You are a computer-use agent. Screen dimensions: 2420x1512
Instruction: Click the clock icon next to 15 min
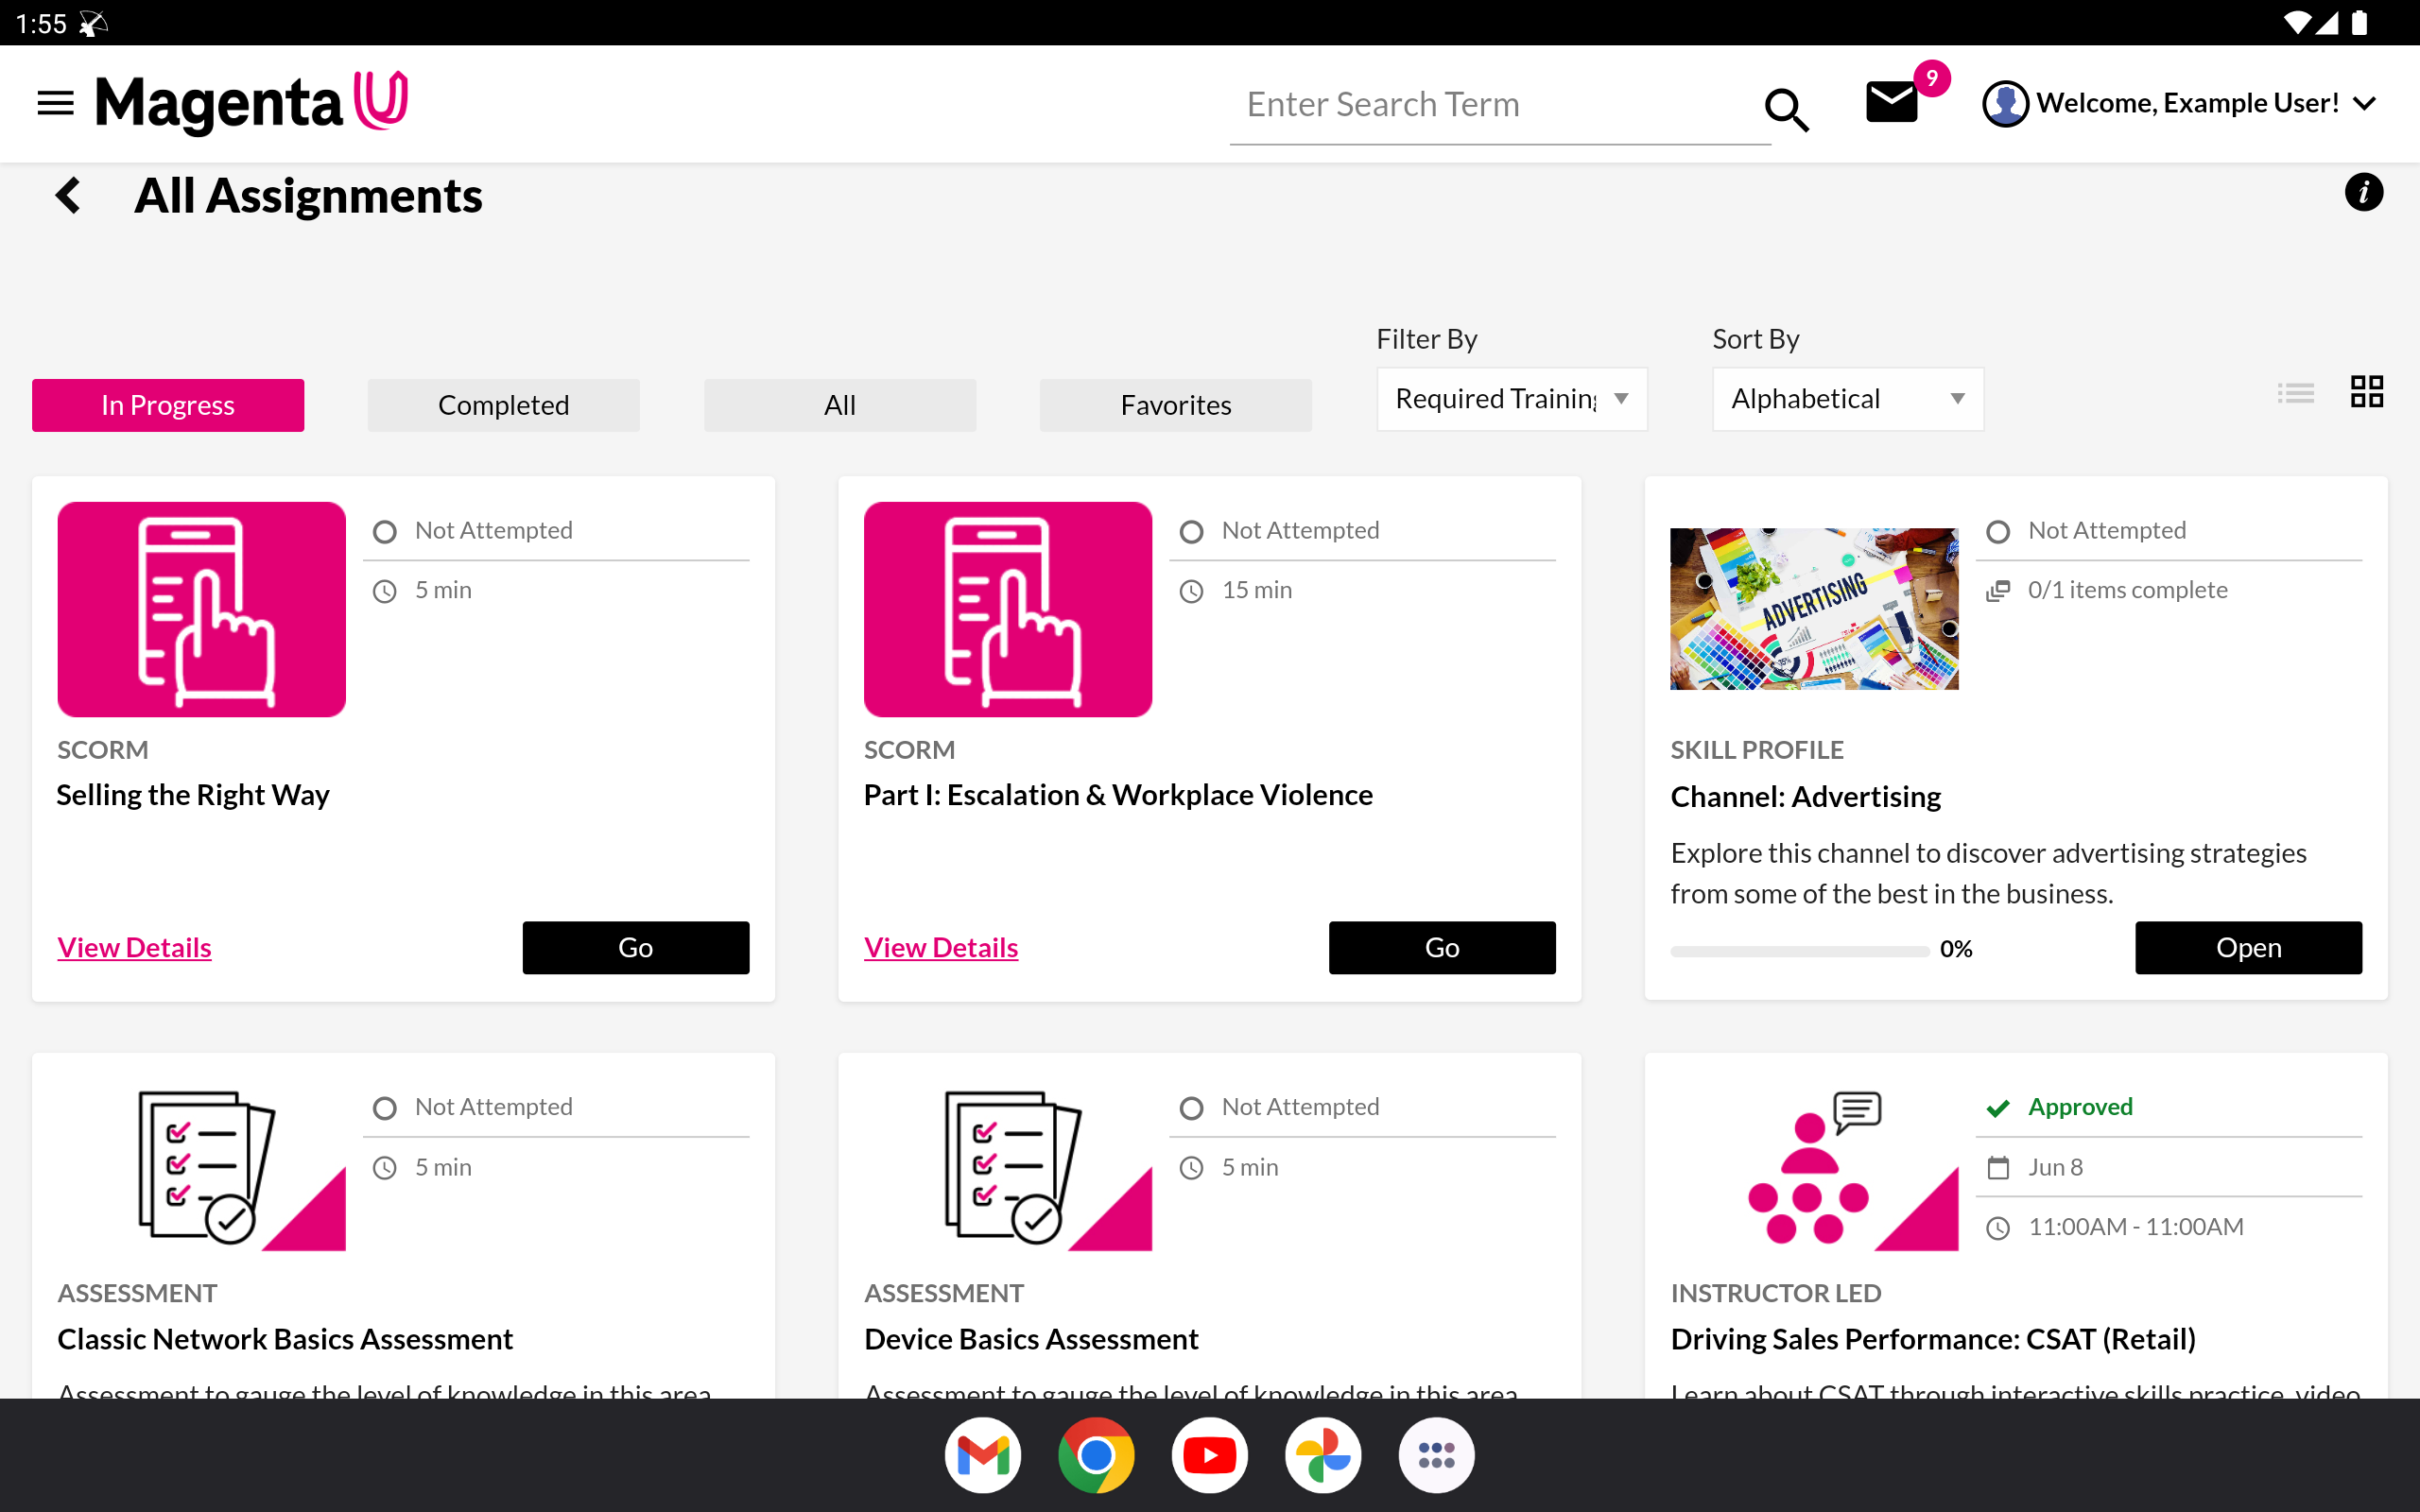1191,591
